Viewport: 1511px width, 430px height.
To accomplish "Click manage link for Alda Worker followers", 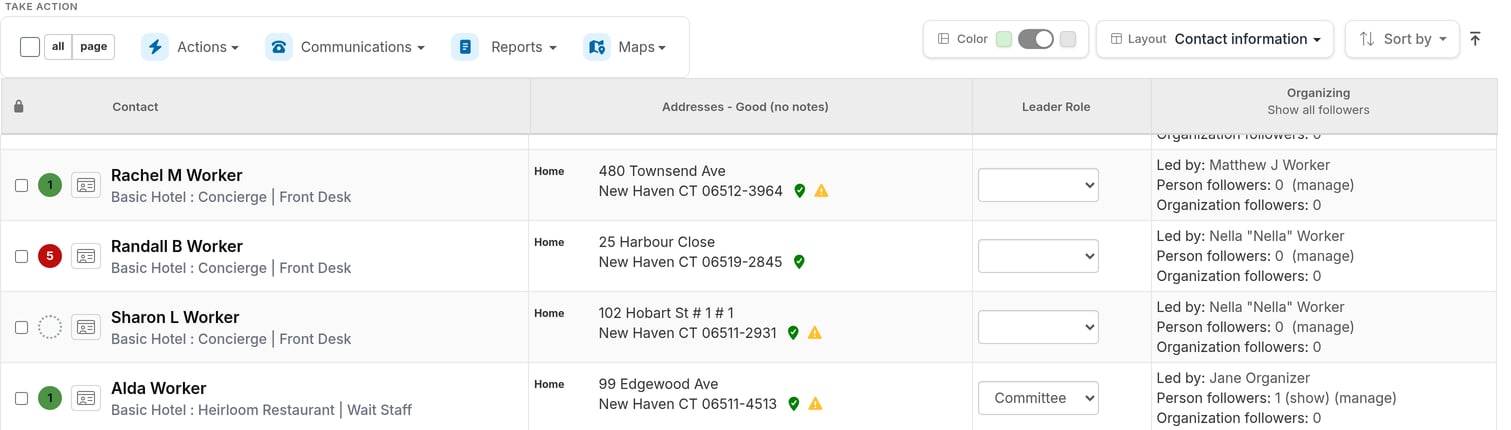I will coord(1365,398).
